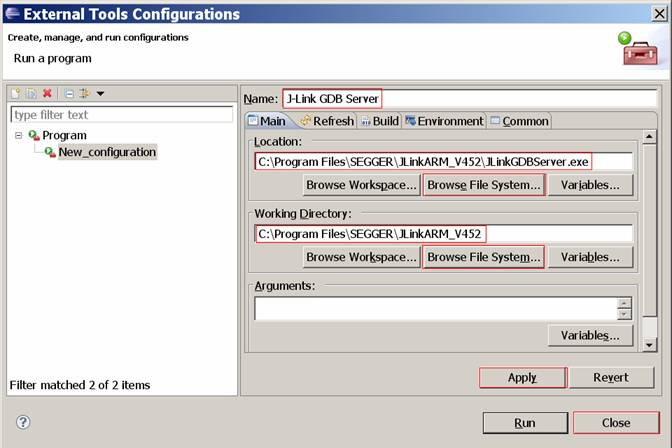Click the red toolbox icon in header
The image size is (672, 448).
click(x=639, y=53)
